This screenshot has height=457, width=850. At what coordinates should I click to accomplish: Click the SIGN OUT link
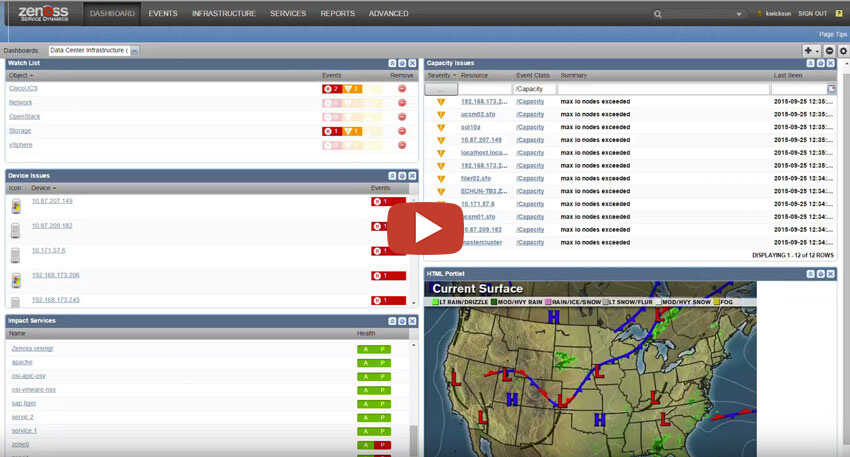pyautogui.click(x=812, y=14)
